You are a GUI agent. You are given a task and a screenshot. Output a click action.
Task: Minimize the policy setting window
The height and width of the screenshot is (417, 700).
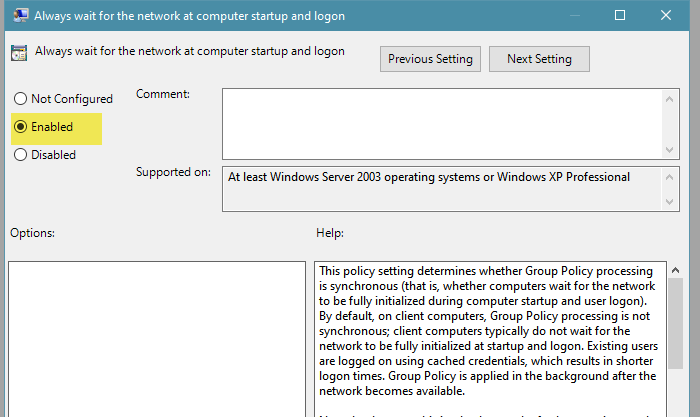(573, 15)
